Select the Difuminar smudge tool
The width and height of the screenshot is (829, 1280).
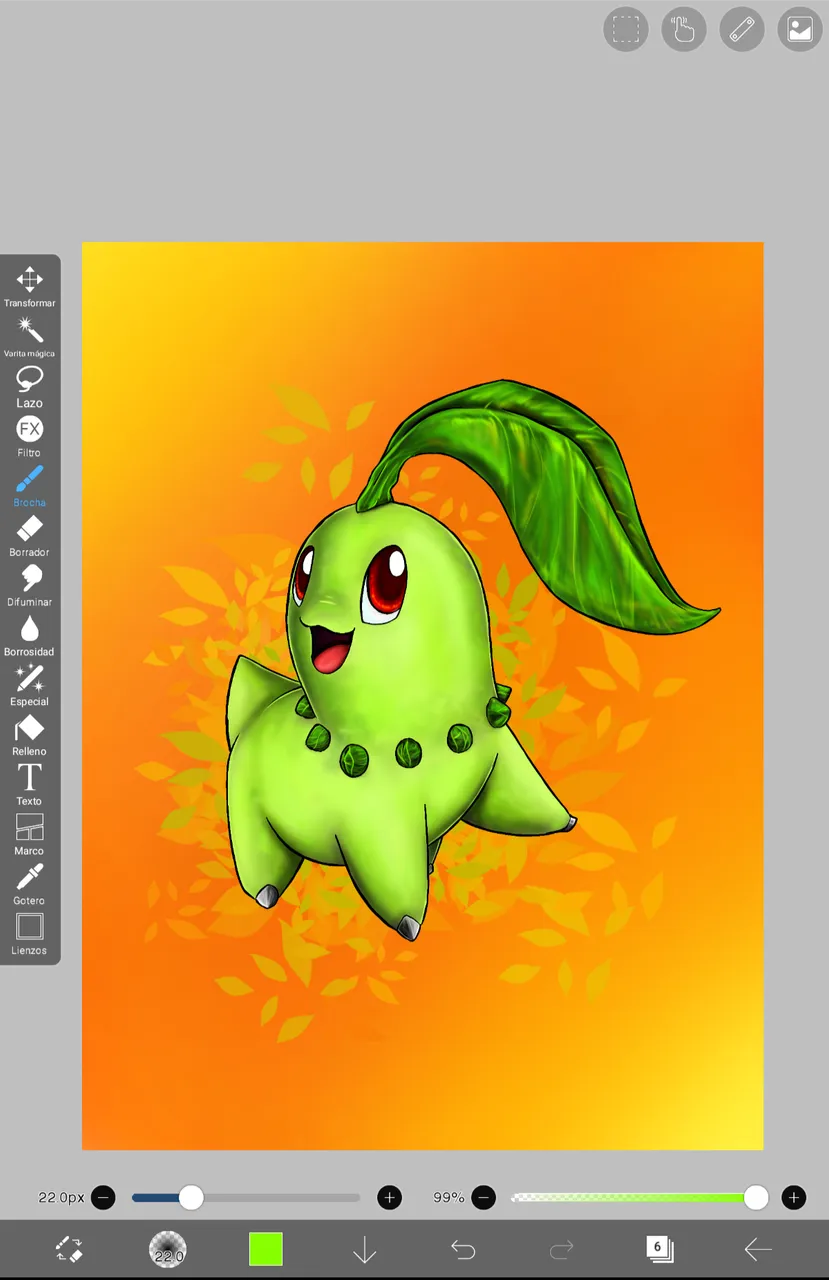tap(29, 586)
